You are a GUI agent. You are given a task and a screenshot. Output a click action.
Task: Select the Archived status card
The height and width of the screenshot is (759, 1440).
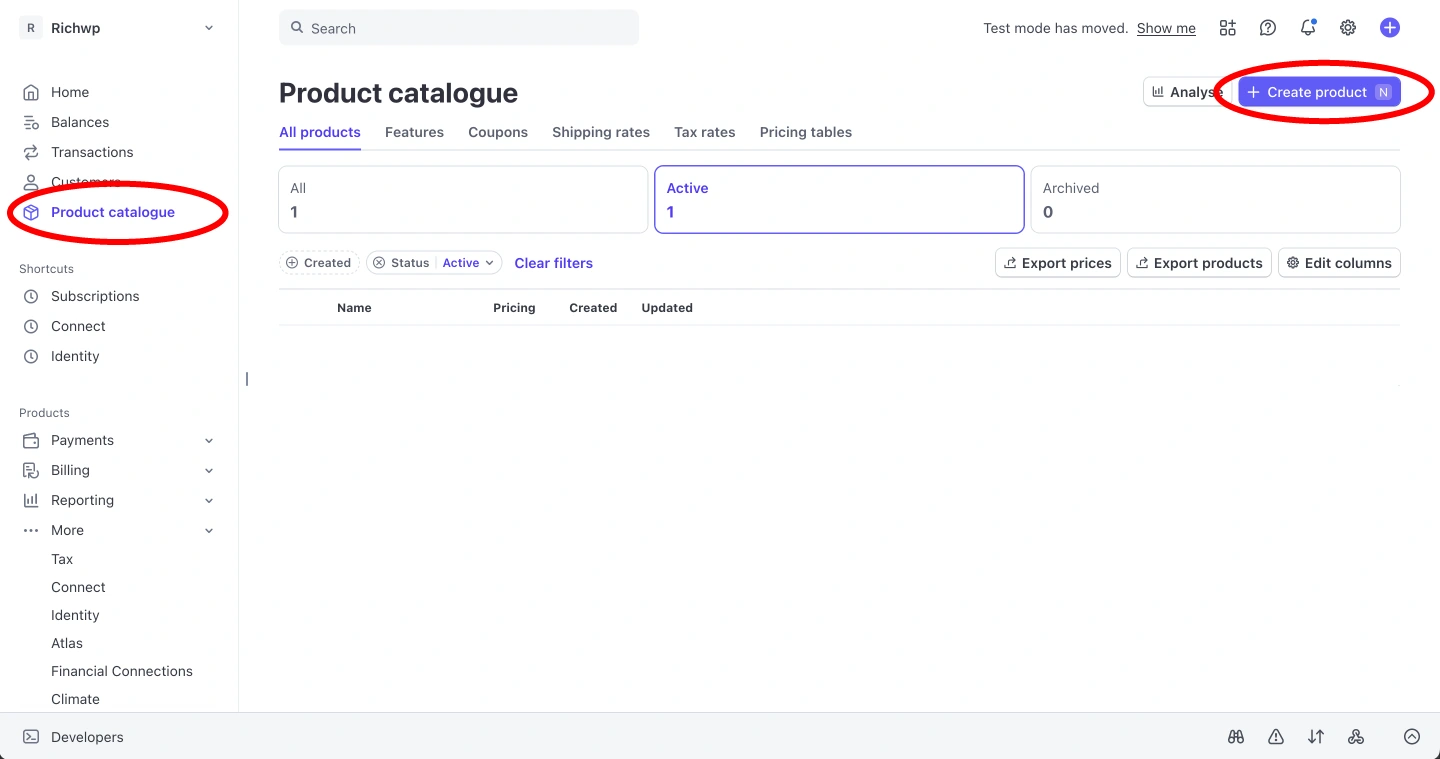(1215, 199)
